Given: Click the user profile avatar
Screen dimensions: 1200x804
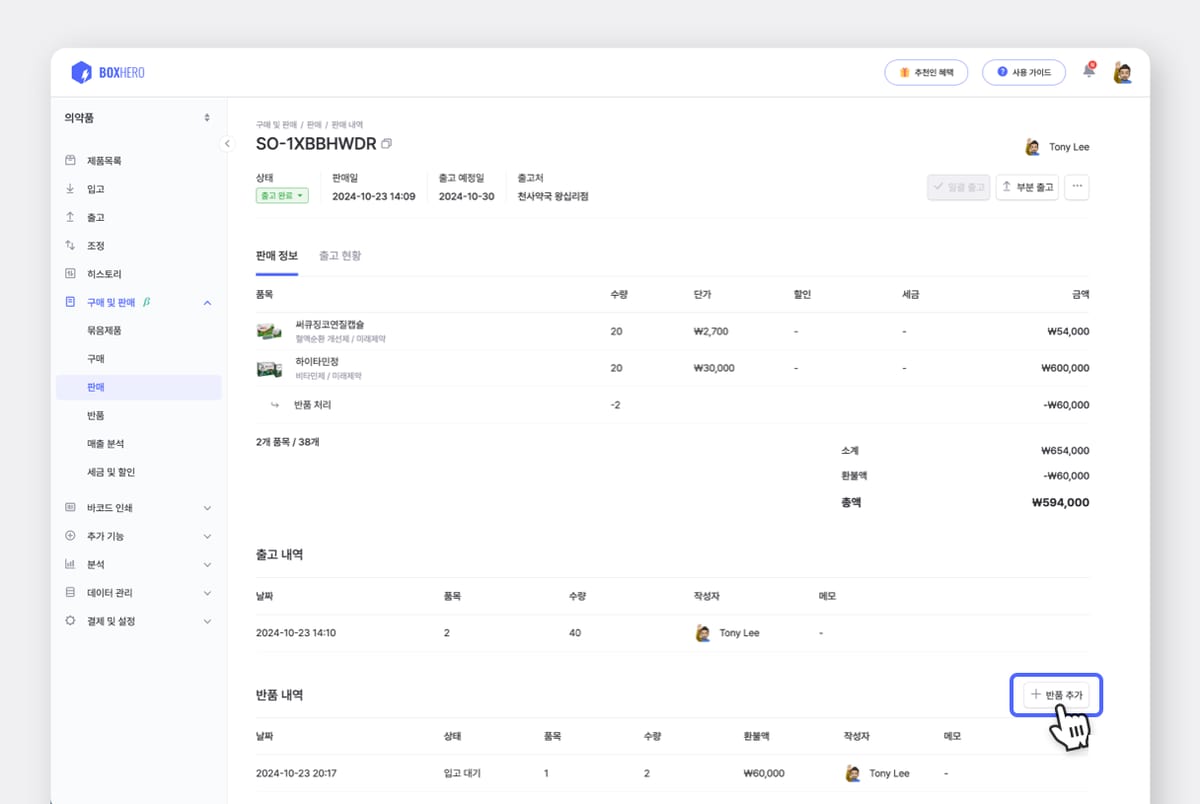Looking at the screenshot, I should (1122, 72).
